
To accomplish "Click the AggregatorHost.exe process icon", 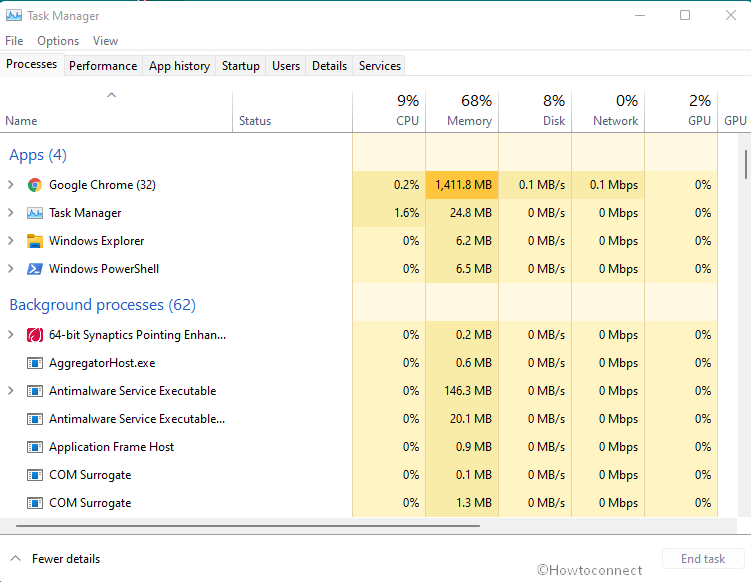I will [x=34, y=363].
